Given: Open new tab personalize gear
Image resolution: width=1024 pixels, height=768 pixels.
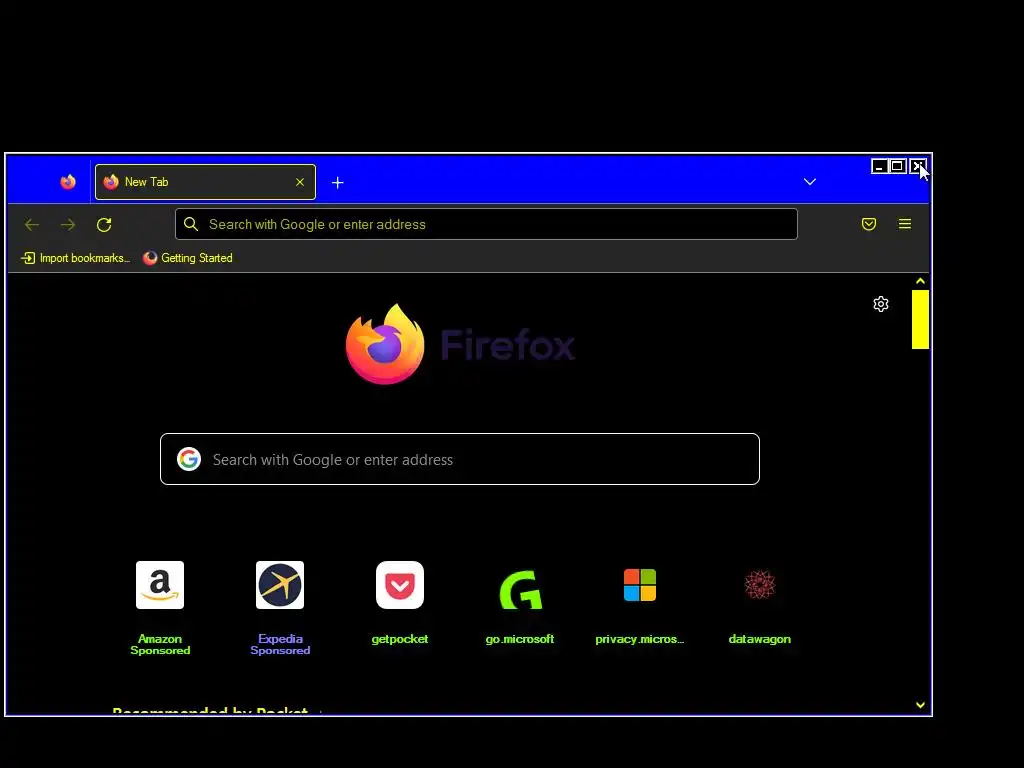Looking at the screenshot, I should tap(881, 304).
